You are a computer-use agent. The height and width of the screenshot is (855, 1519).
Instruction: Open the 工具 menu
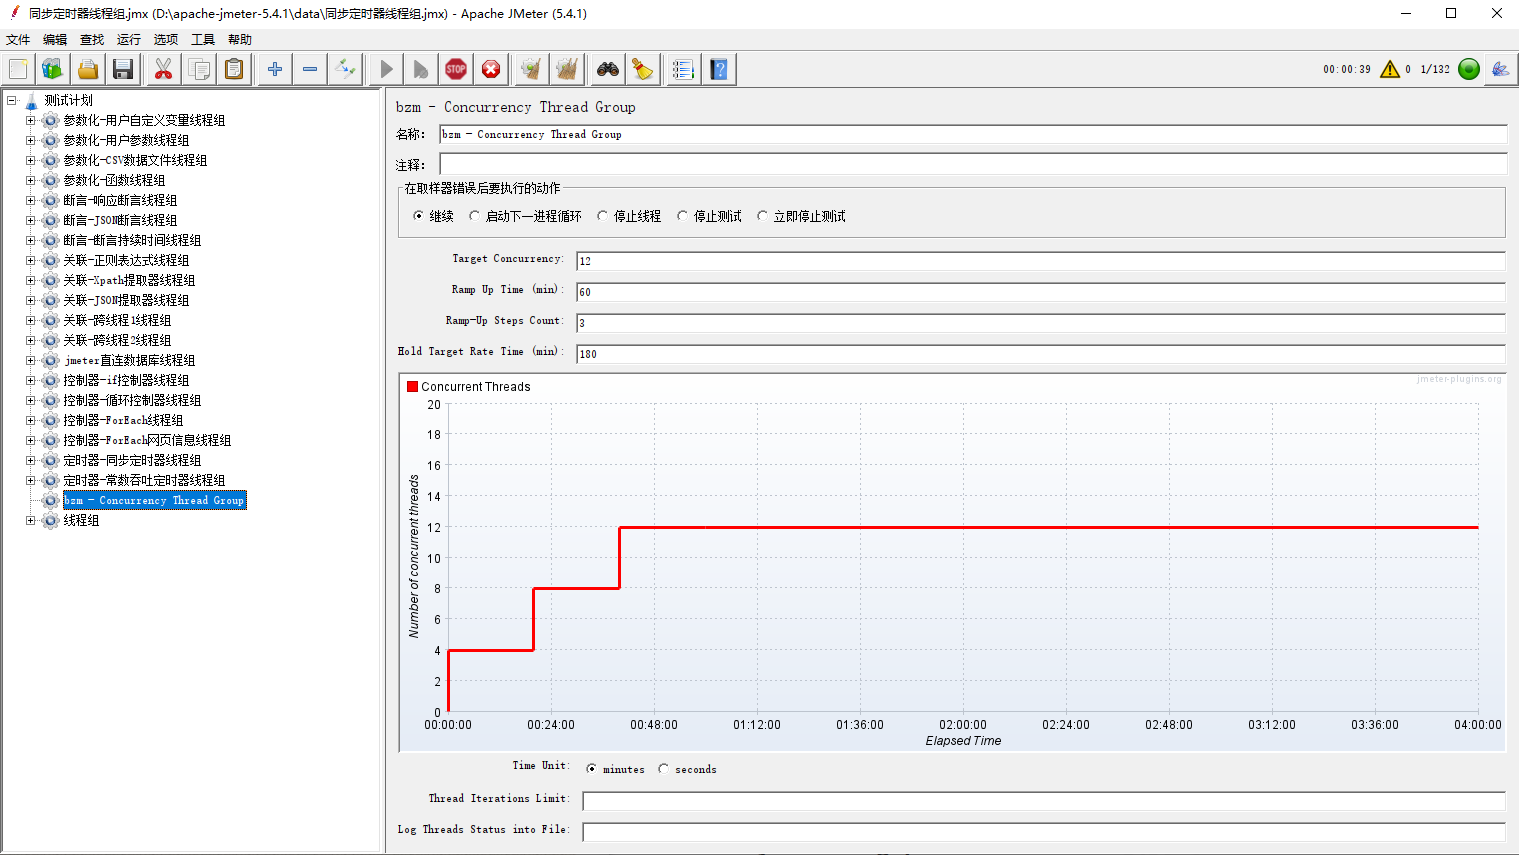(203, 39)
